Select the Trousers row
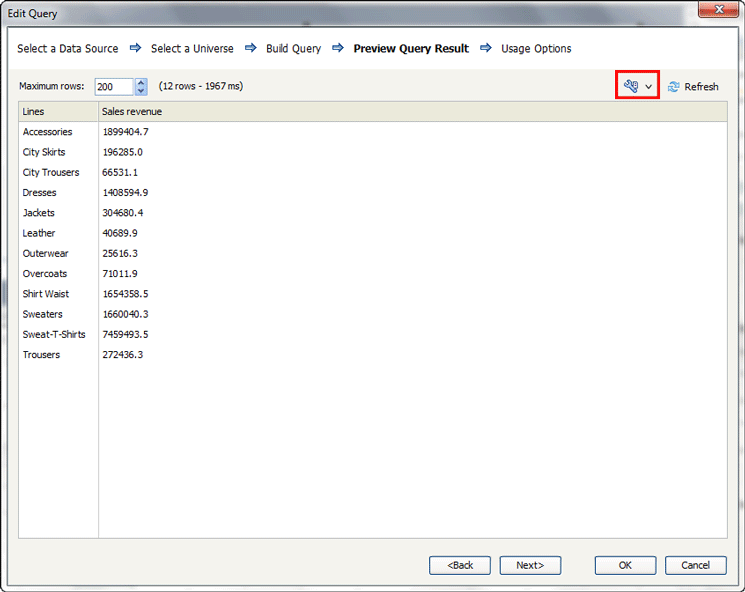This screenshot has width=745, height=592. click(x=372, y=355)
